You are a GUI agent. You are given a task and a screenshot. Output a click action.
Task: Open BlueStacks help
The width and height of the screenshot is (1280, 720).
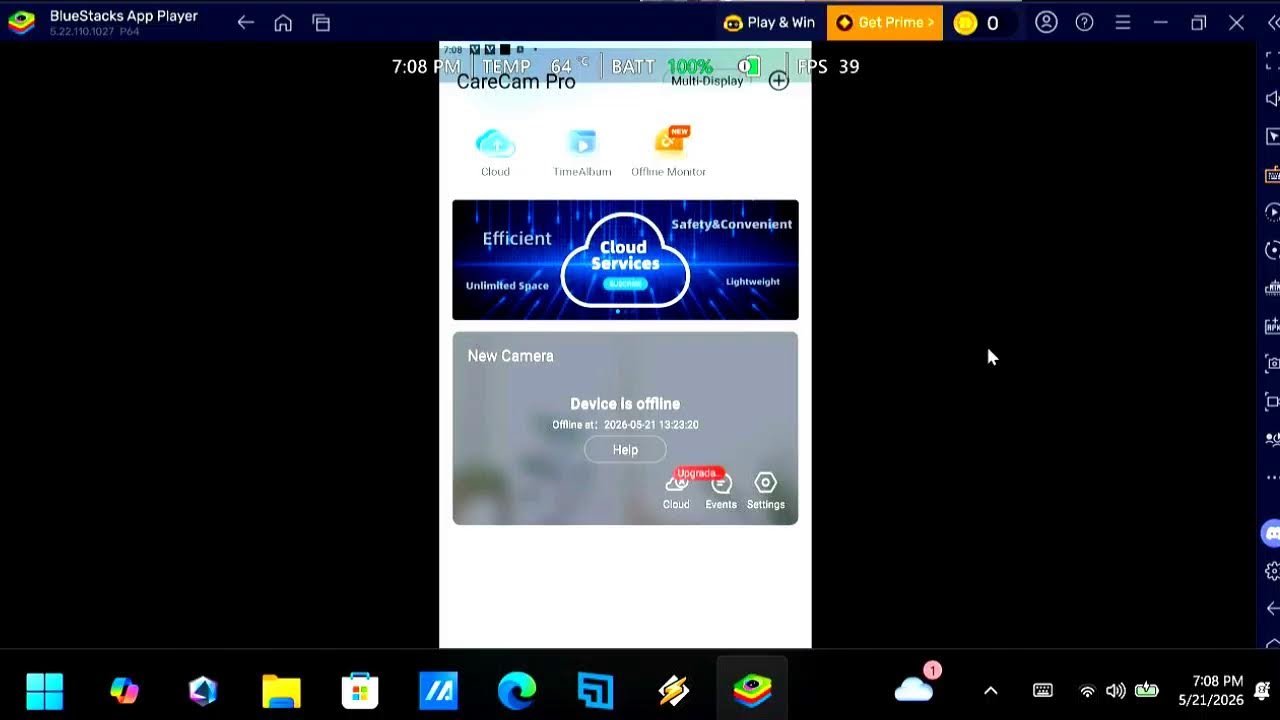[1084, 22]
